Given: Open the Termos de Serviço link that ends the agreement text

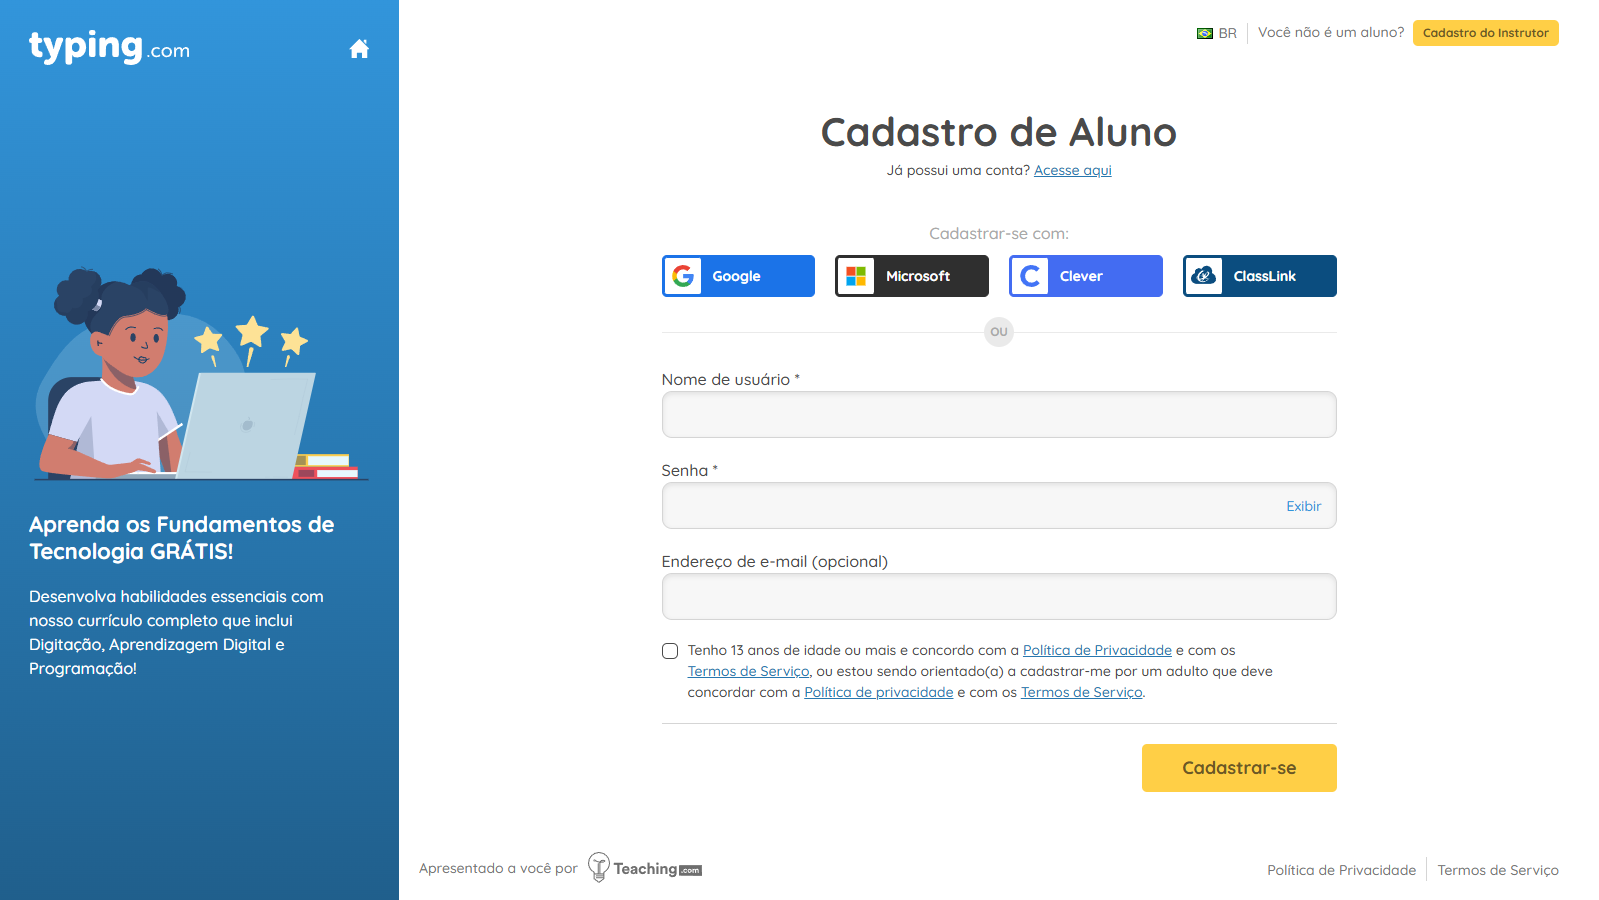Looking at the screenshot, I should click(x=1081, y=692).
